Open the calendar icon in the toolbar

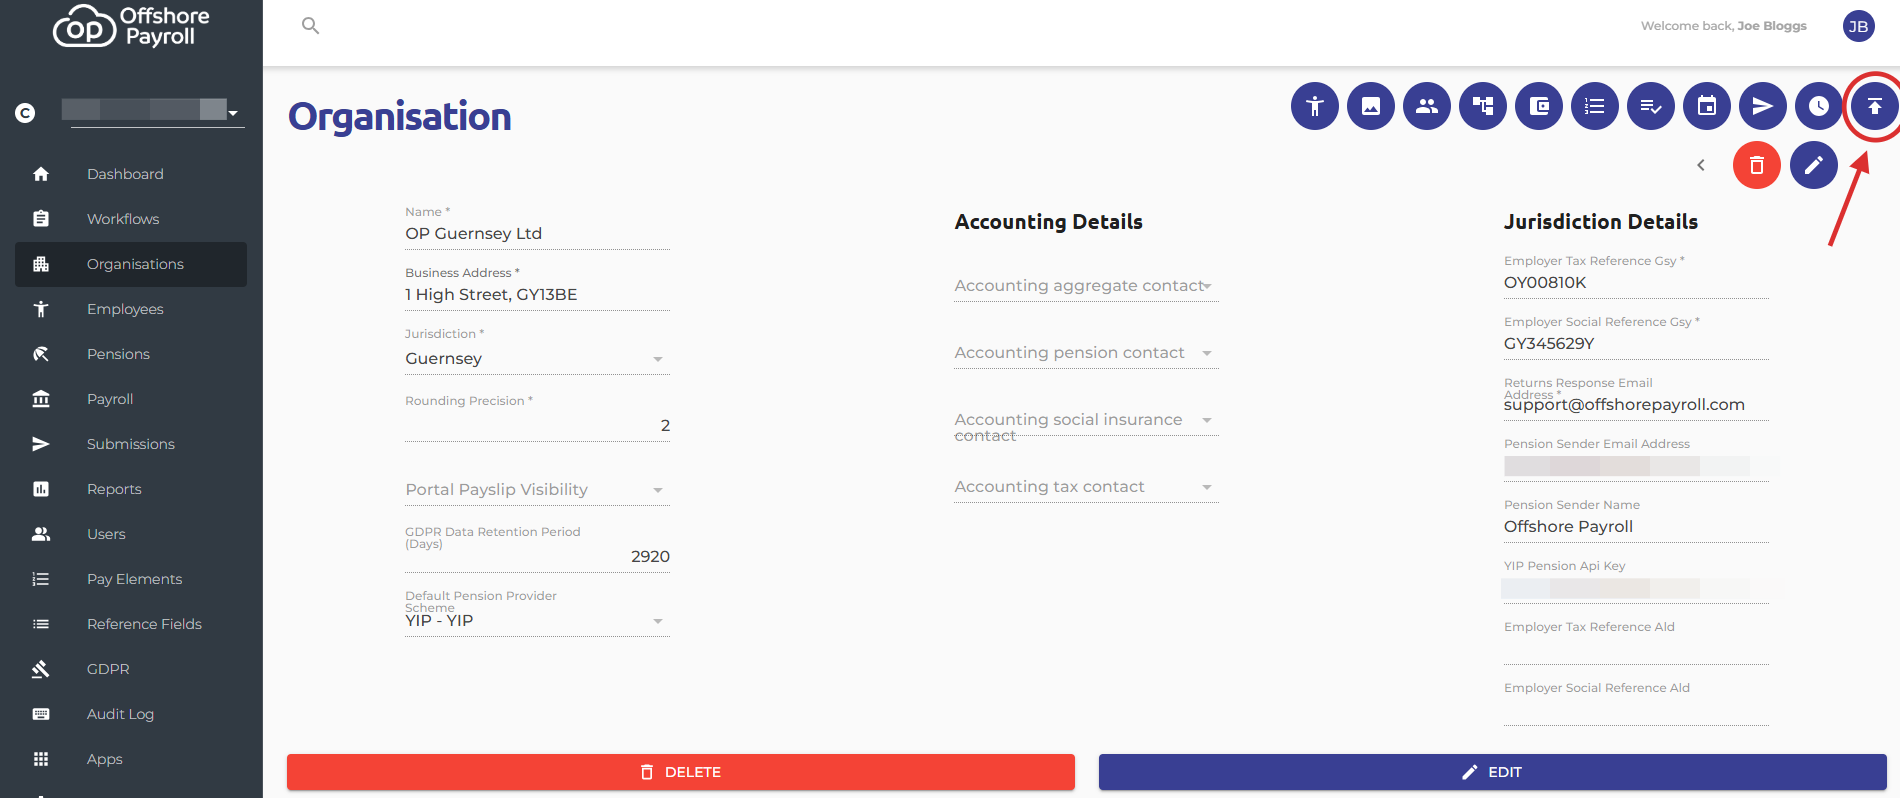(1707, 106)
